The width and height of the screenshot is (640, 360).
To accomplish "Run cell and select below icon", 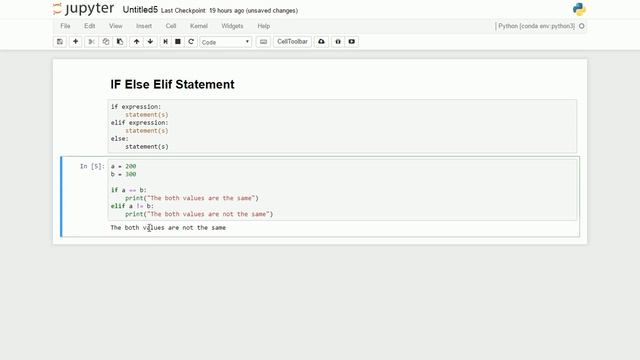I will [x=165, y=42].
